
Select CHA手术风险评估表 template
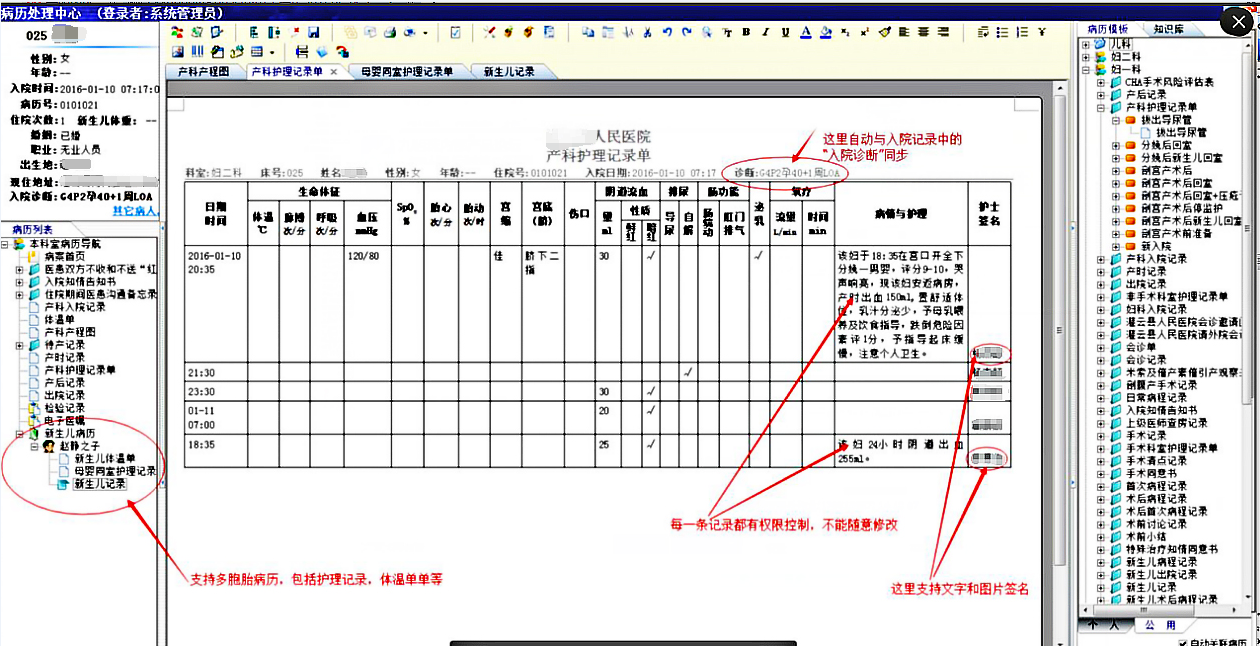click(x=1169, y=82)
